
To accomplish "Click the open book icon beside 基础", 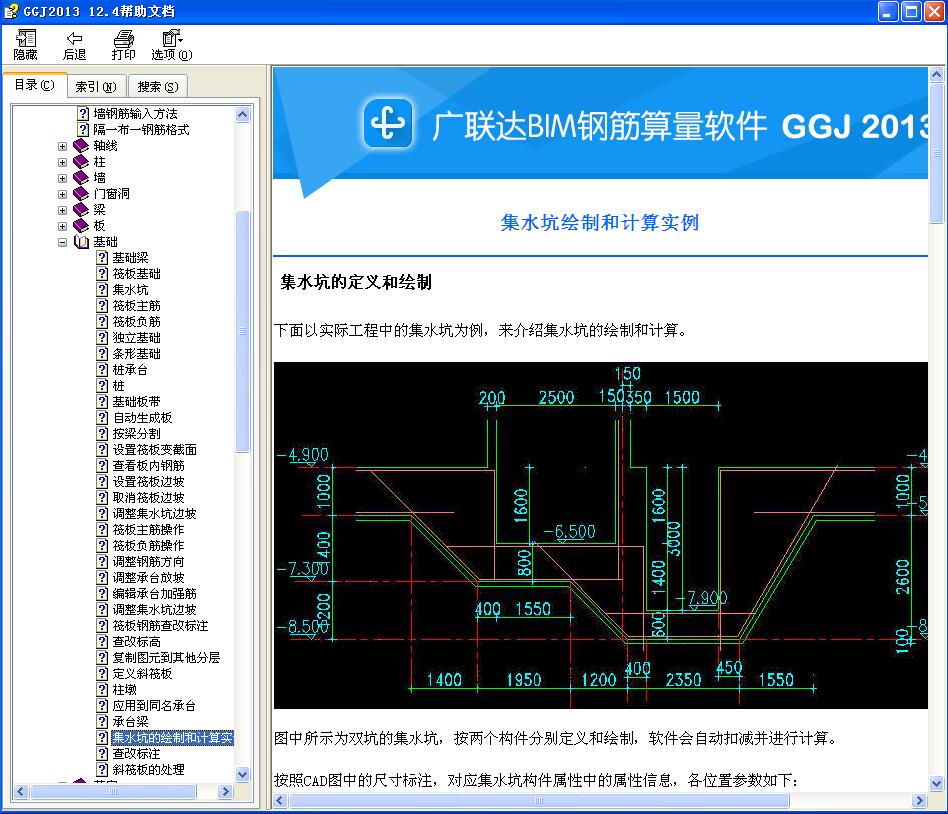I will (x=81, y=242).
